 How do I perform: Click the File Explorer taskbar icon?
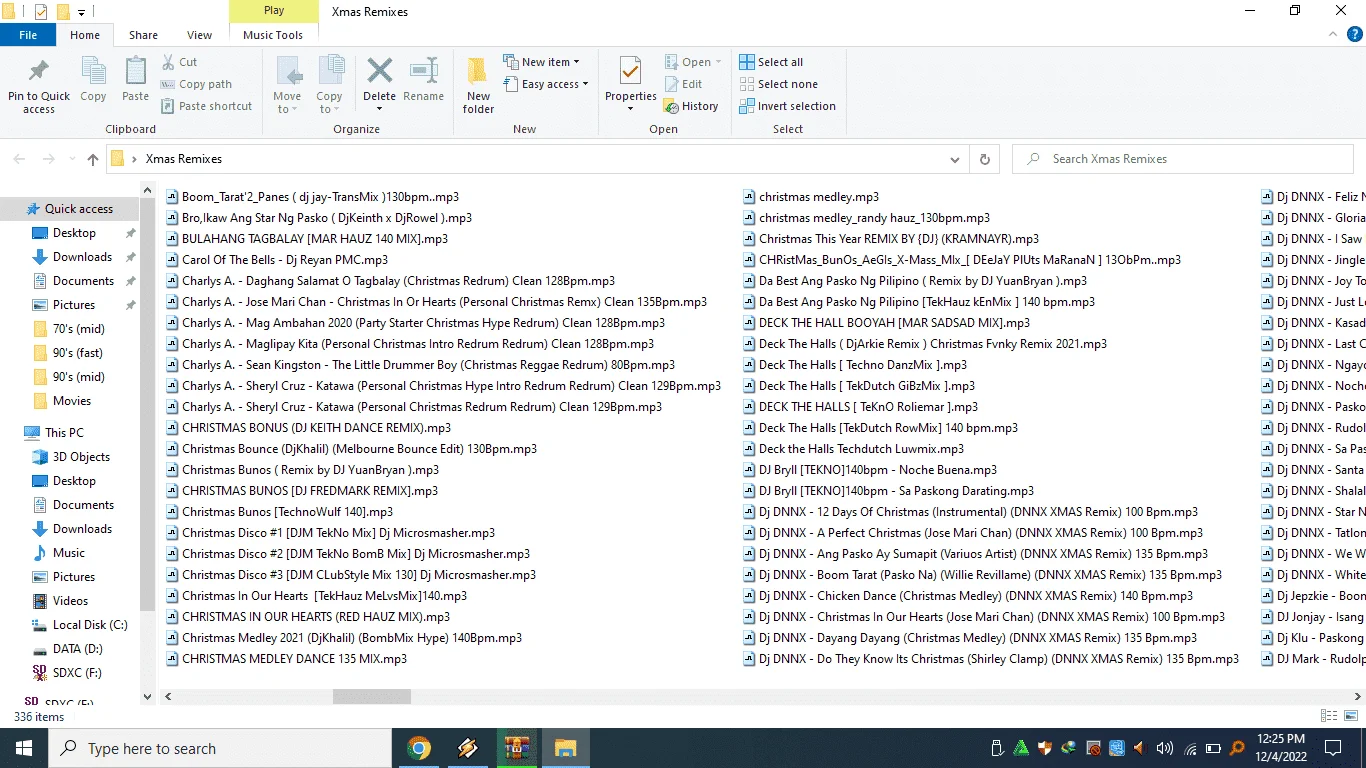(566, 748)
